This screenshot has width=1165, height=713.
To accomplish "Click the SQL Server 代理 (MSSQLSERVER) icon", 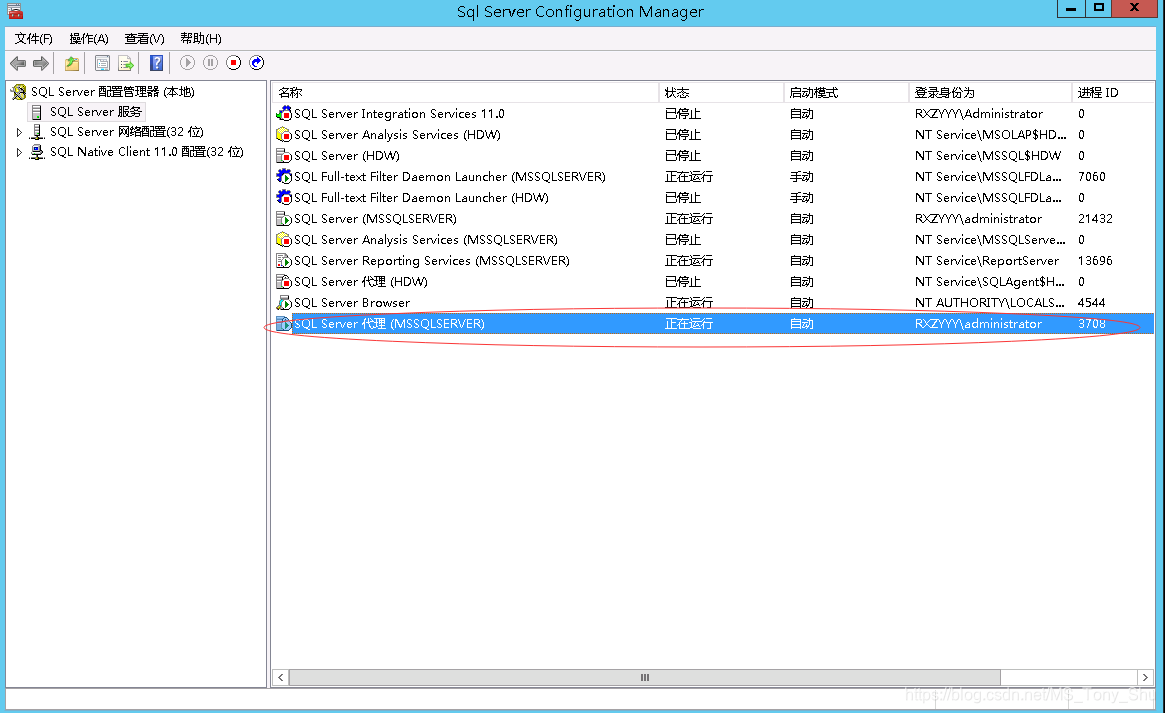I will click(284, 324).
